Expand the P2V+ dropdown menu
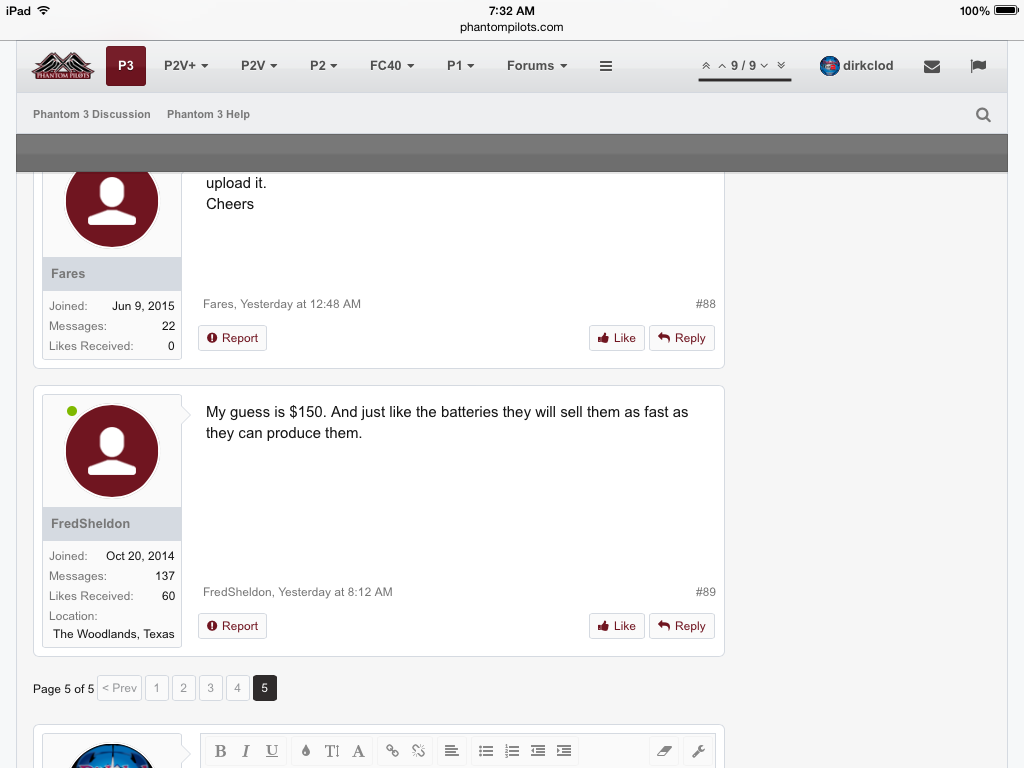 (x=186, y=66)
